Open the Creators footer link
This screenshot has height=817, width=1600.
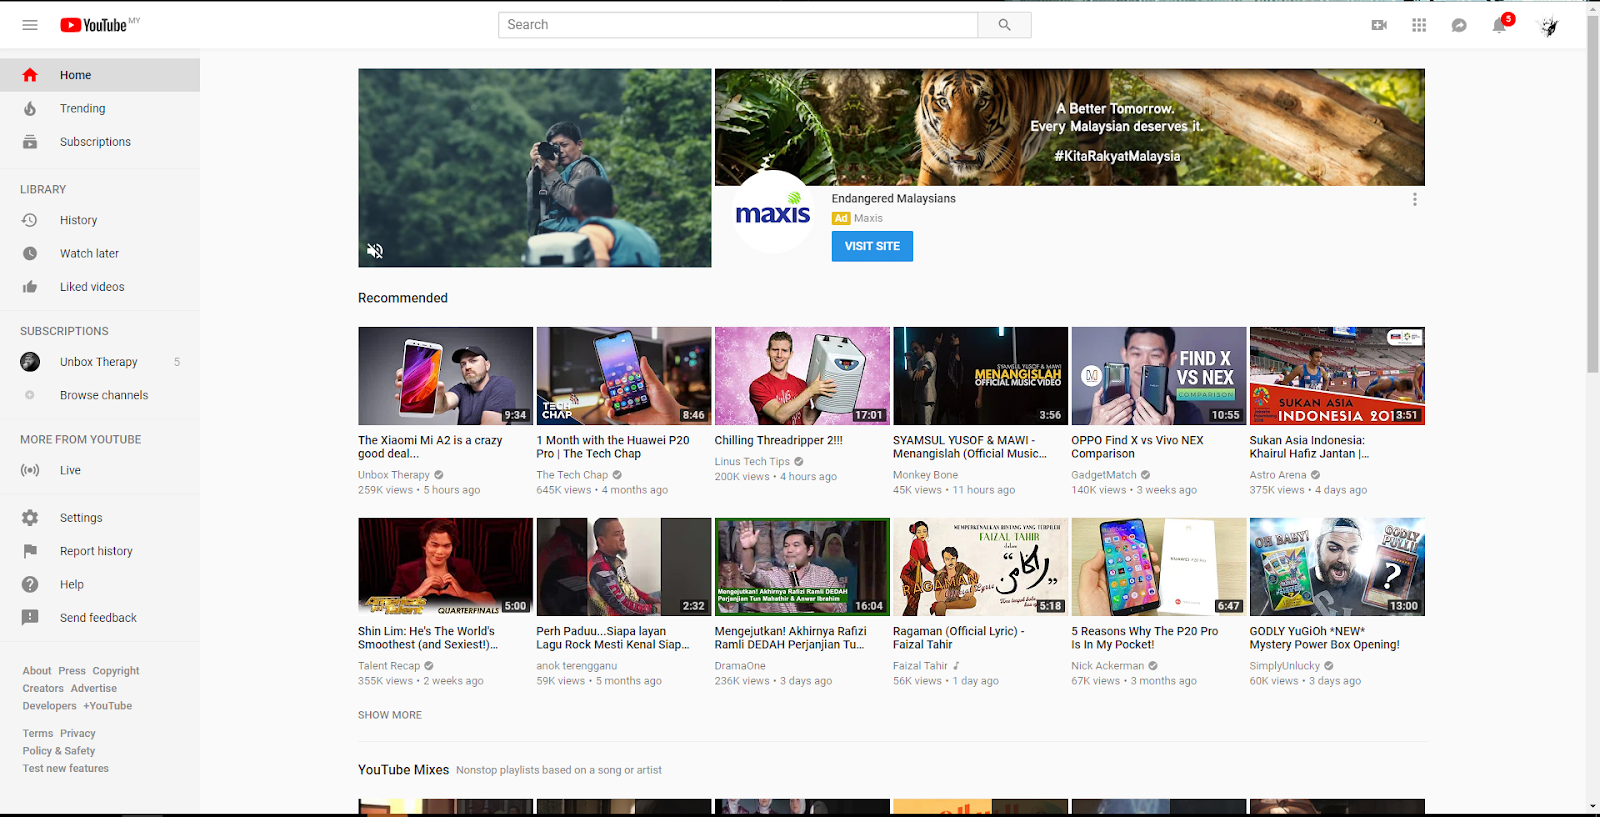click(43, 688)
